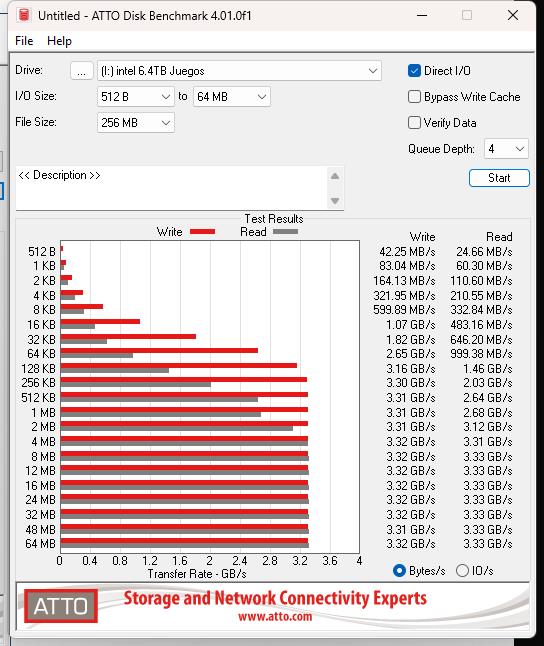This screenshot has height=646, width=544.
Task: Click the 64 KB red write bar
Action: click(x=159, y=351)
